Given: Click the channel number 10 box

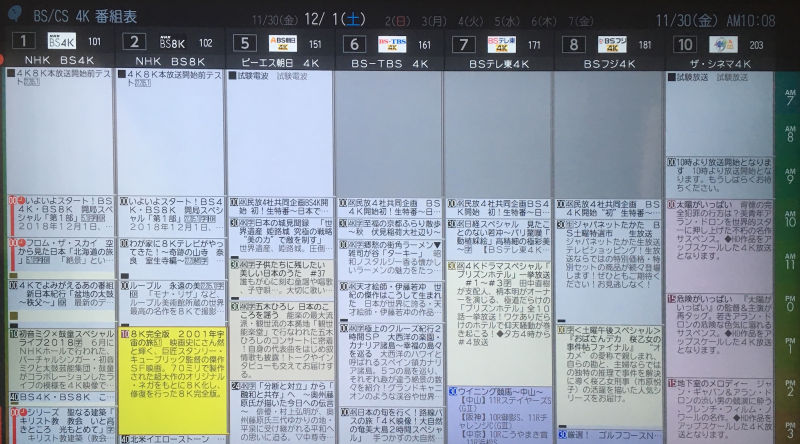Looking at the screenshot, I should 685,44.
